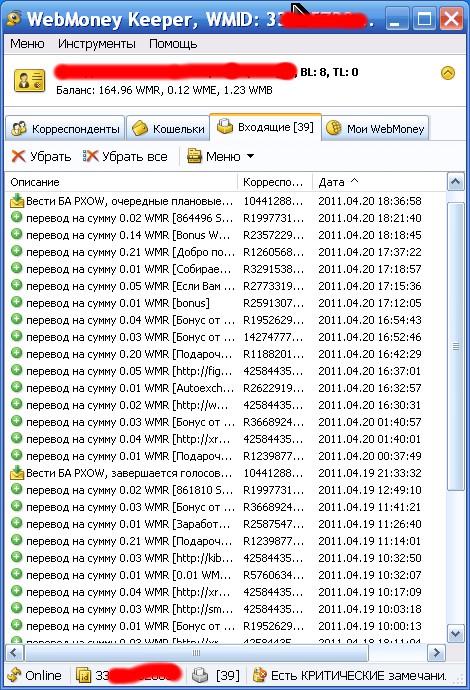The height and width of the screenshot is (690, 470).
Task: Collapse the info panel with yellow chevron
Action: pyautogui.click(x=448, y=73)
